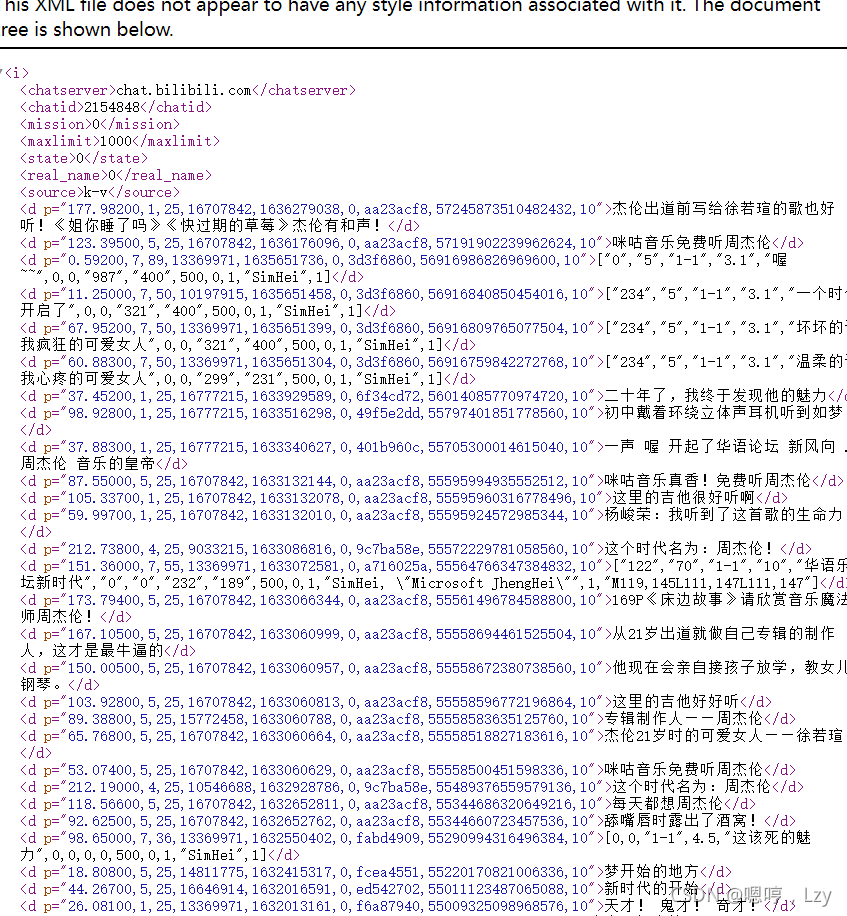
Task: Click the text 咪咕音乐真香！免费听周杰伦
Action: pos(707,481)
